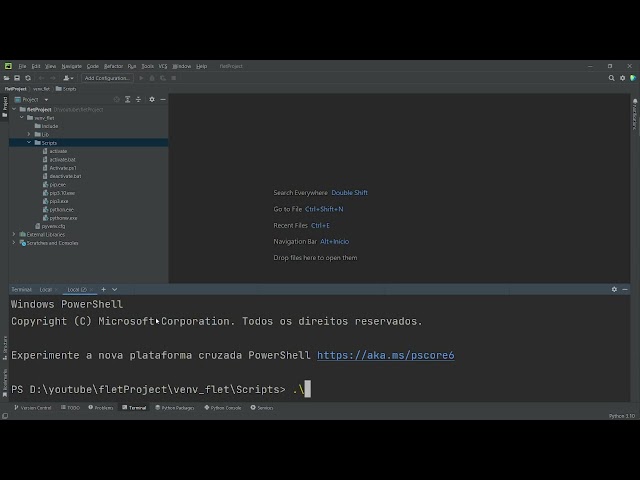Collapse the venv_flet folder

pos(22,118)
